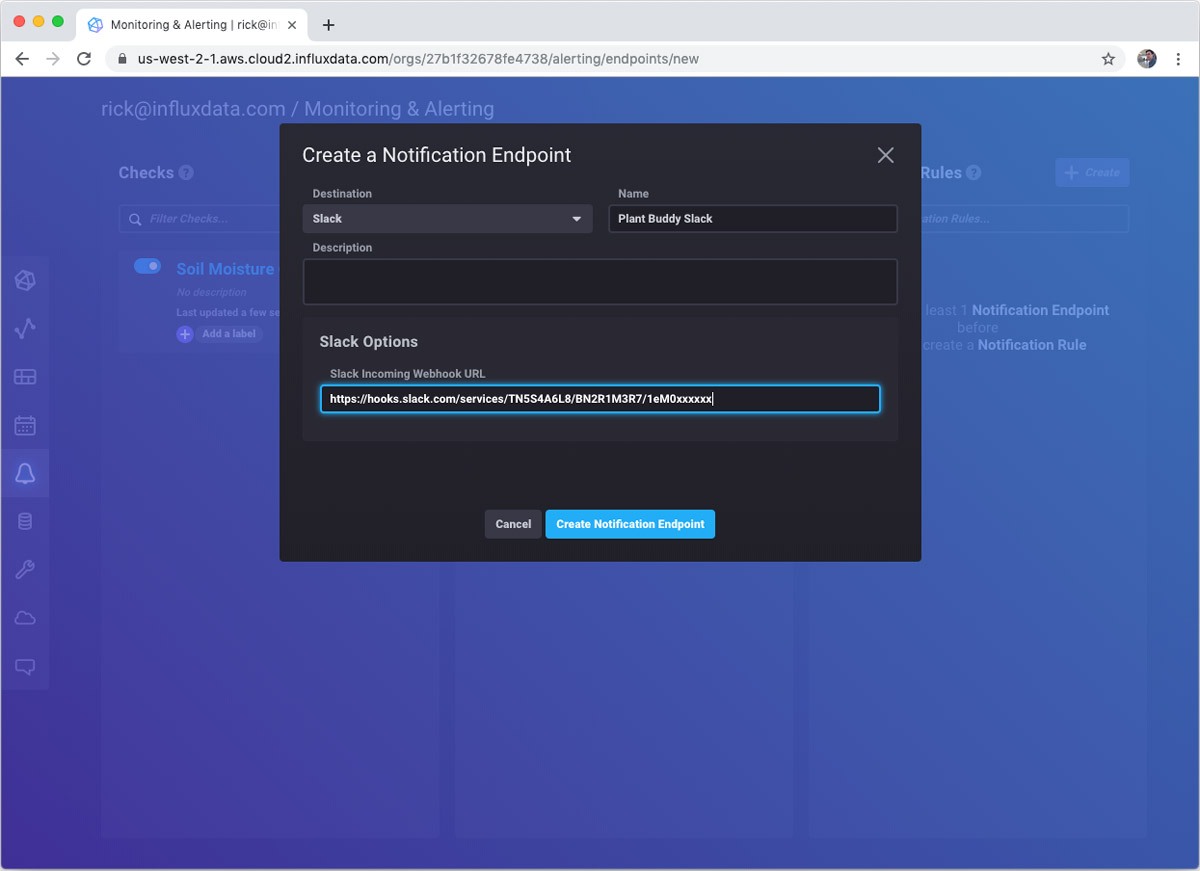The width and height of the screenshot is (1200, 871).
Task: Open the Load Data database icon
Action: click(26, 520)
